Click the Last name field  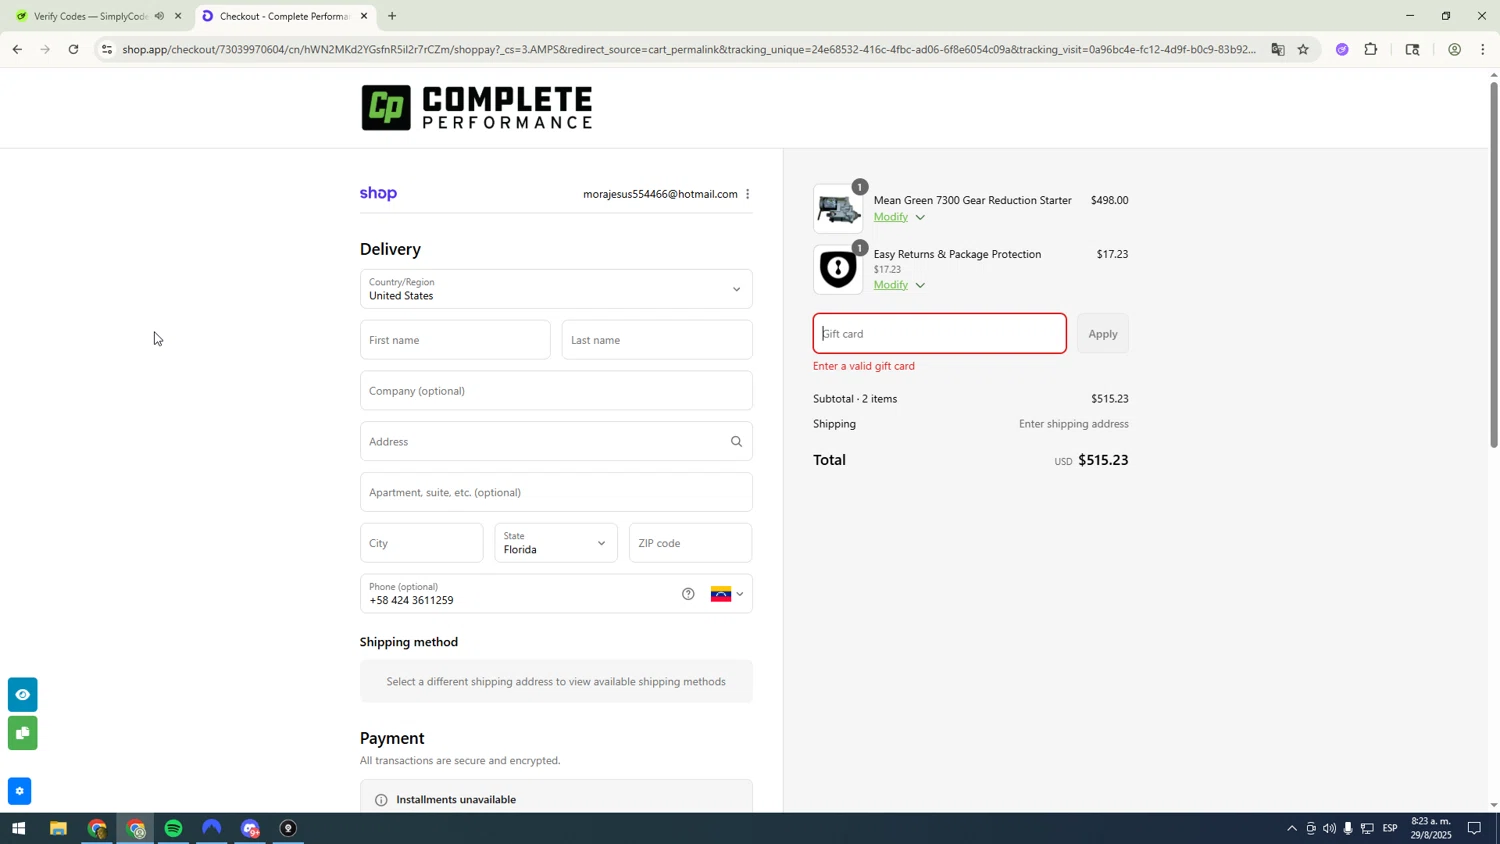657,340
